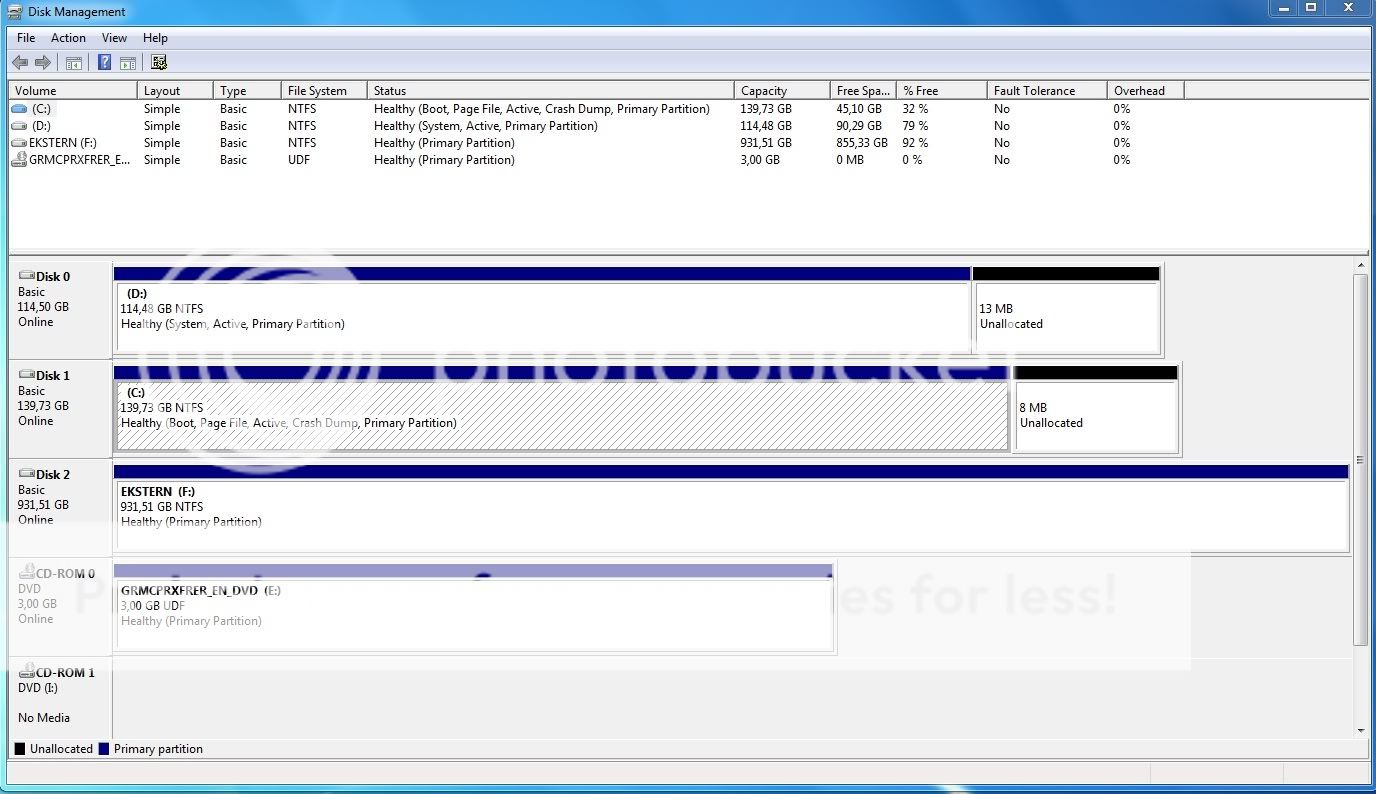Click the Disk 2 label box

point(60,497)
